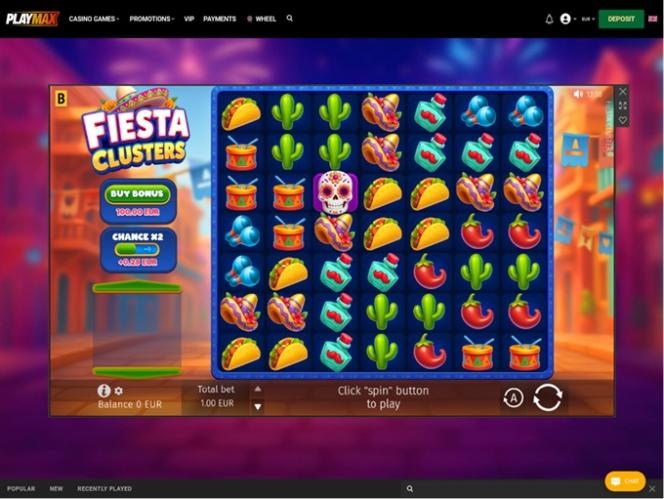
Task: Toggle the Chance x2 switch
Action: tap(137, 250)
